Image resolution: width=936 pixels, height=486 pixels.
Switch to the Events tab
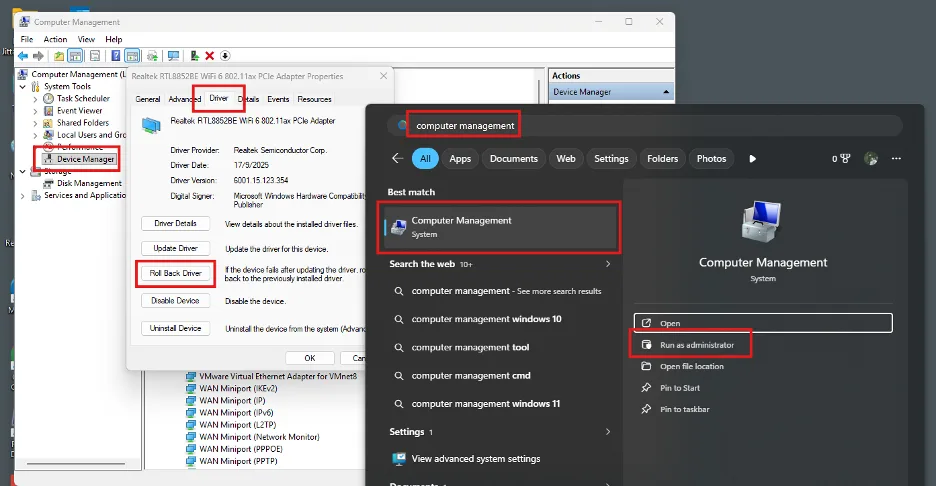(x=278, y=99)
